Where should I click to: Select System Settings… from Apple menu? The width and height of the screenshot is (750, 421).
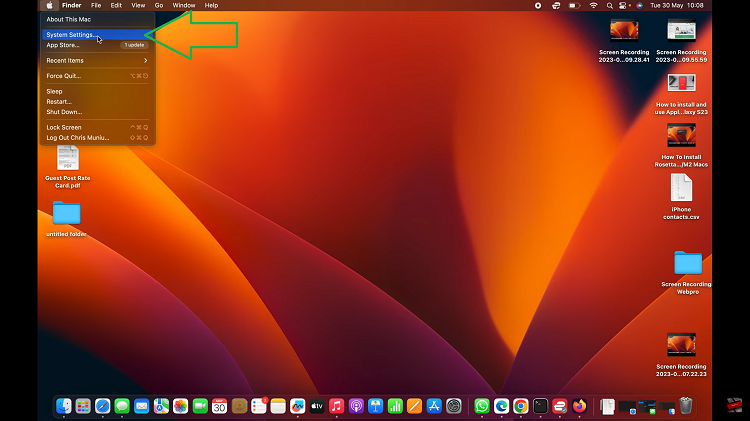(x=72, y=35)
